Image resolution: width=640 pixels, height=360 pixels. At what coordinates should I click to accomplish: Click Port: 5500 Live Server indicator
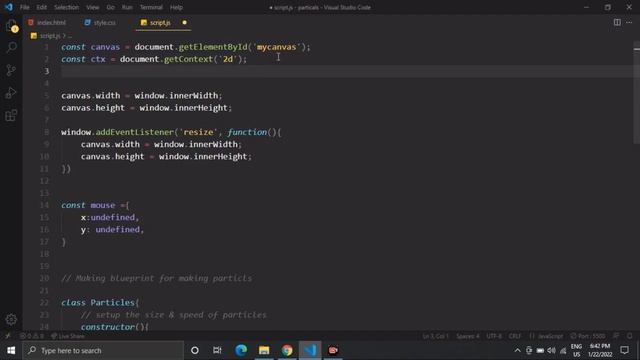[x=588, y=336]
